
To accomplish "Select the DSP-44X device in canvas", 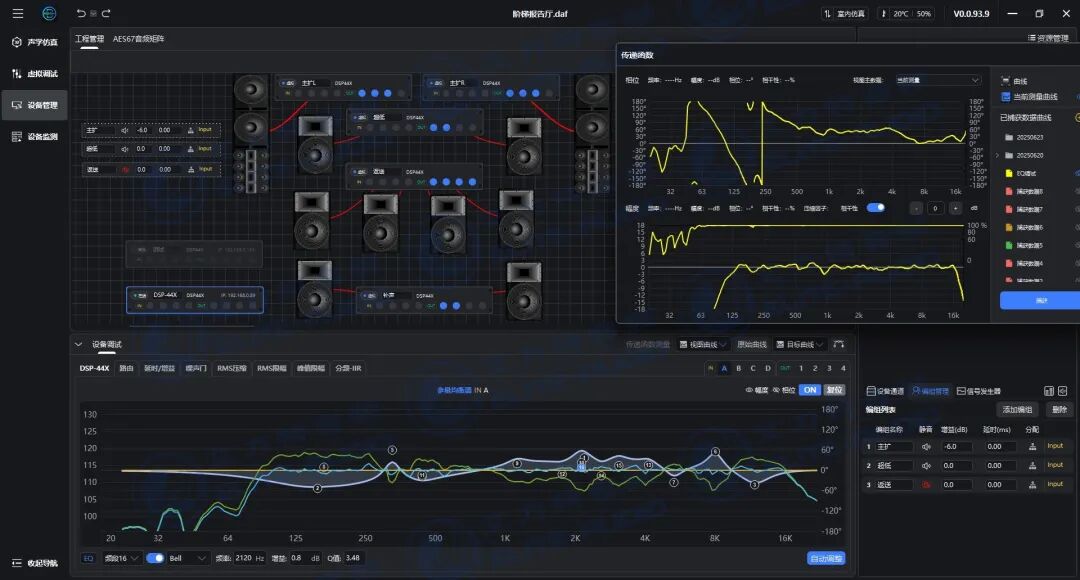I will [195, 300].
